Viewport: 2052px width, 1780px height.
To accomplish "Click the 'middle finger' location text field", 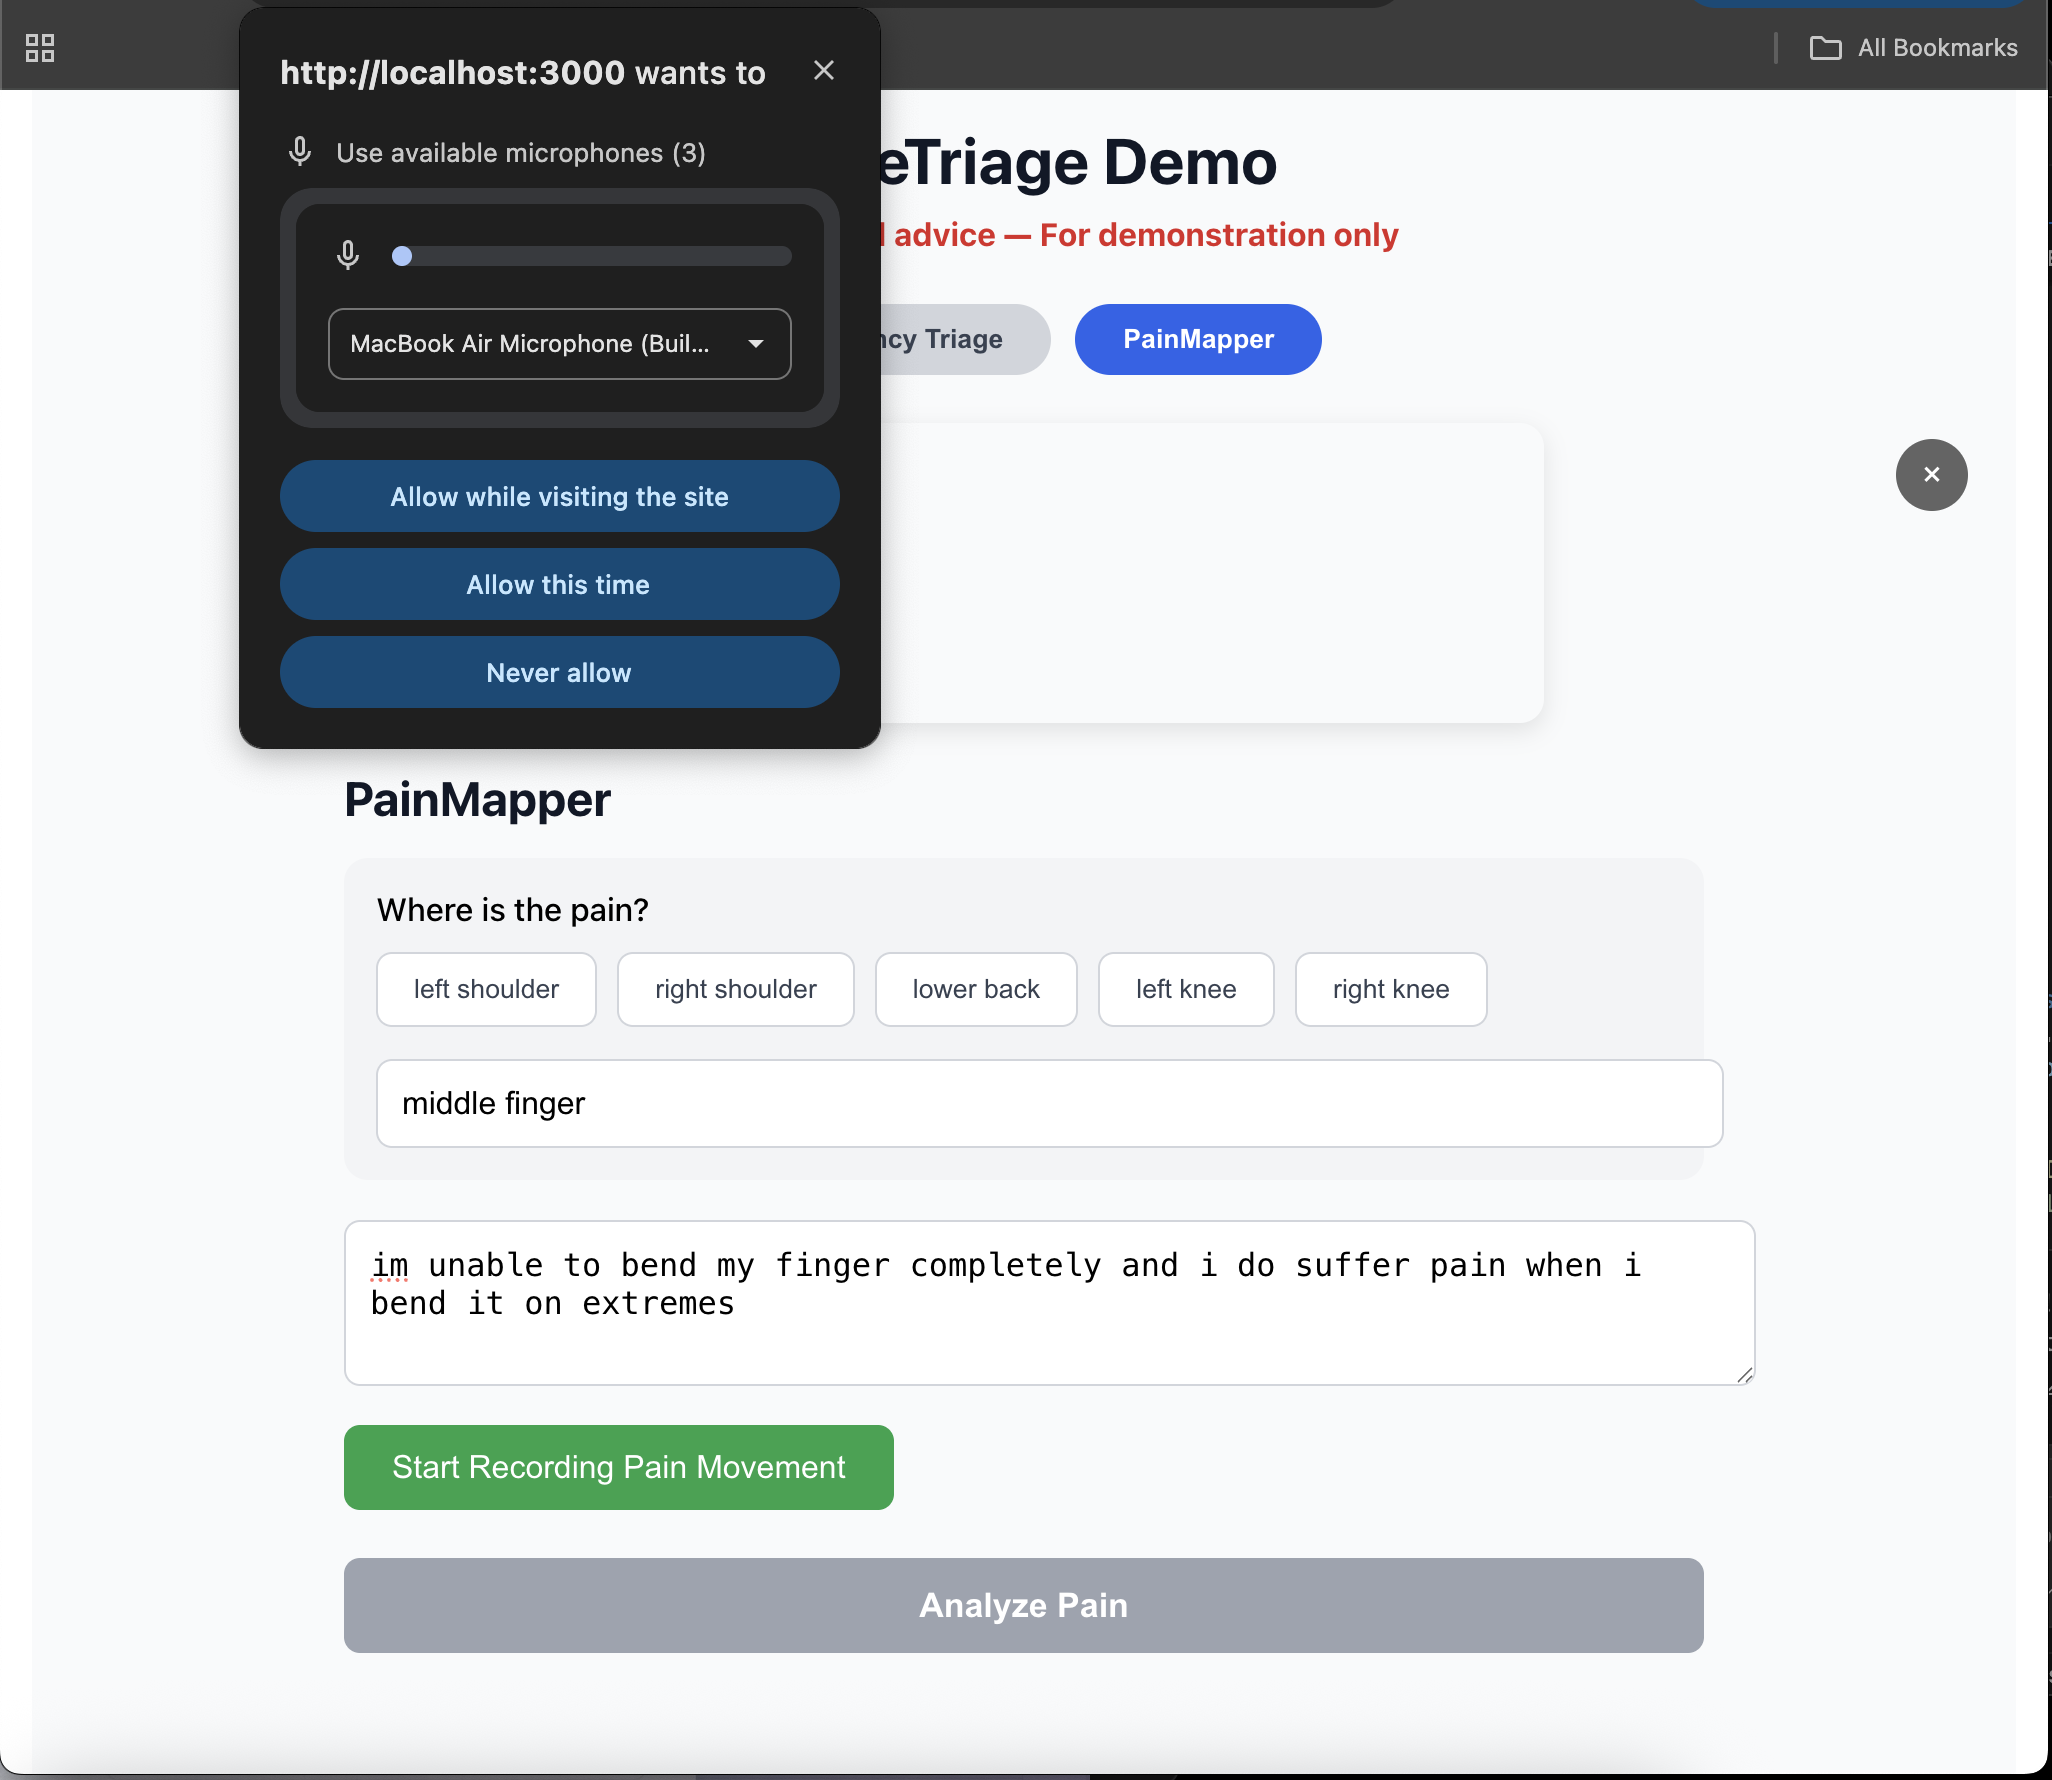I will 1048,1104.
